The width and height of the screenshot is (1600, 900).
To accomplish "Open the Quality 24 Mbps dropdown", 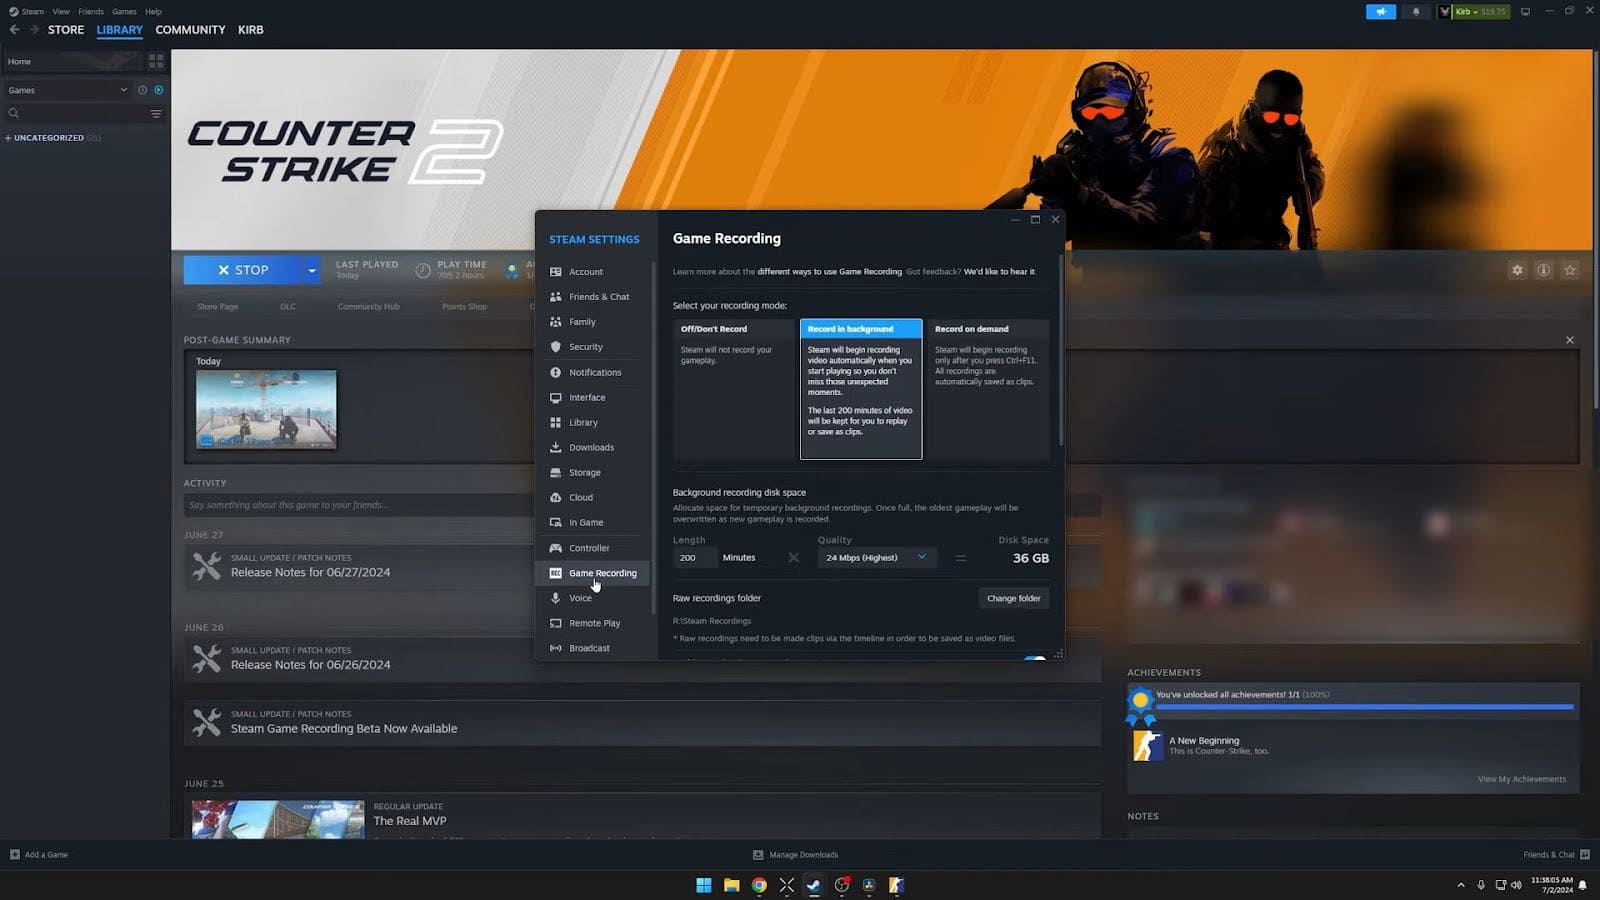I will 877,558.
